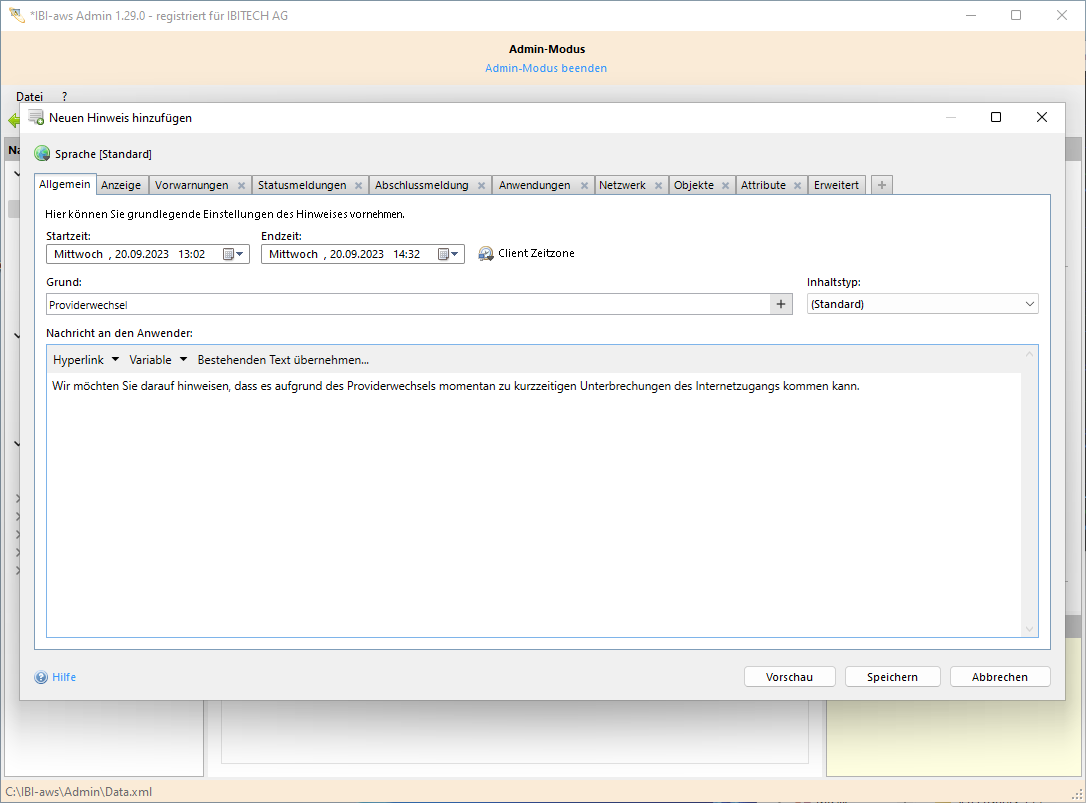
Task: Click Speichern to save the notice
Action: (892, 677)
